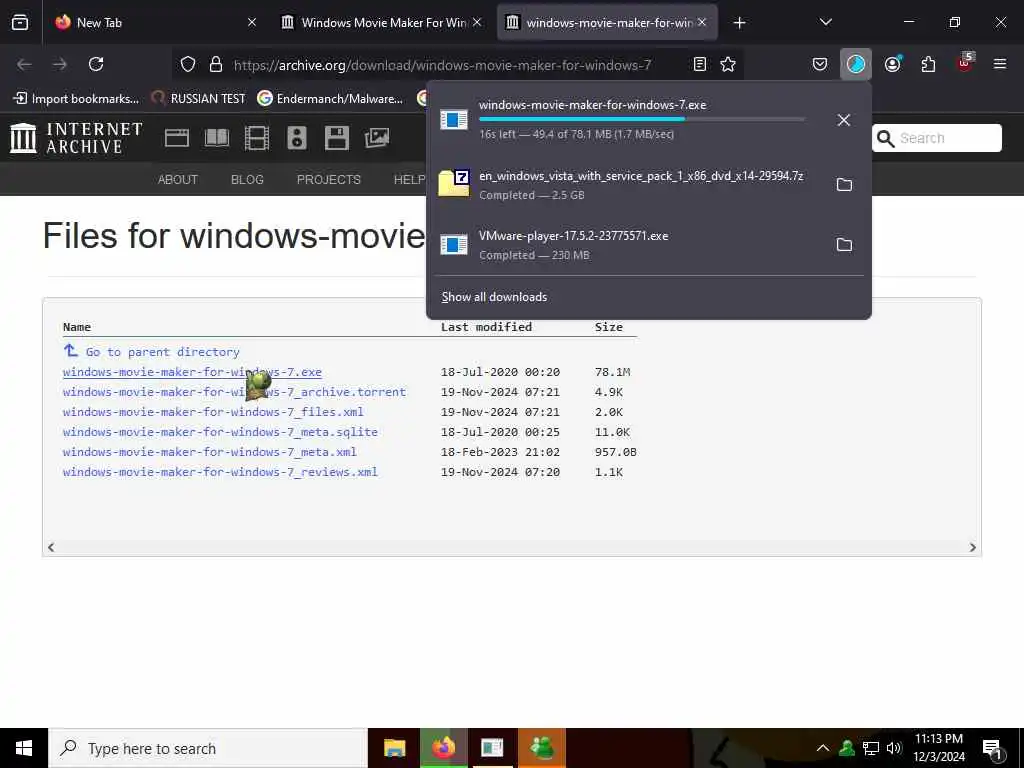Open RUSSIAN TEST bookmark
The height and width of the screenshot is (768, 1024).
(x=198, y=99)
